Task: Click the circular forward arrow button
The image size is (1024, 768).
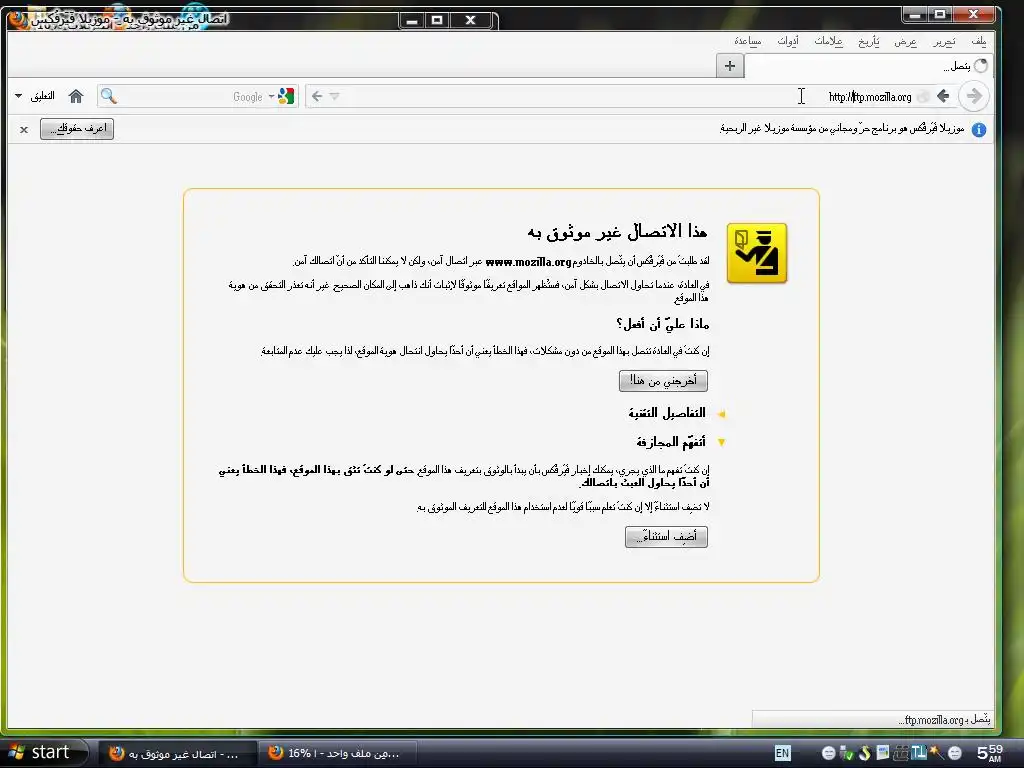Action: coord(974,96)
